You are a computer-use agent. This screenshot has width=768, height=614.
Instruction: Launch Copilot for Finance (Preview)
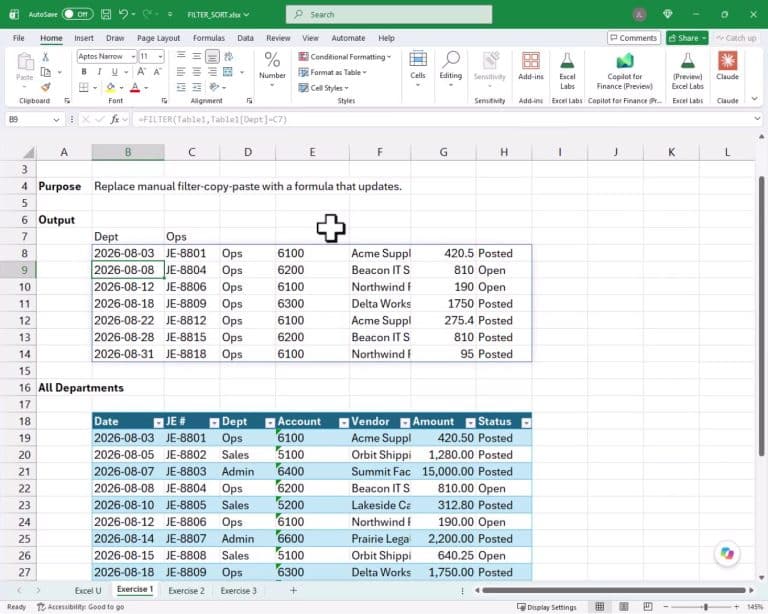coord(624,61)
